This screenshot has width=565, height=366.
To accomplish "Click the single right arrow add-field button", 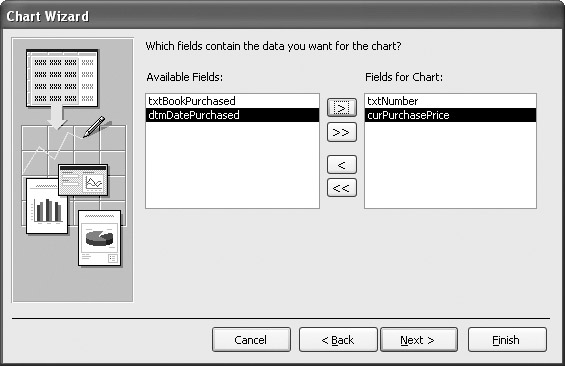I will click(x=342, y=107).
